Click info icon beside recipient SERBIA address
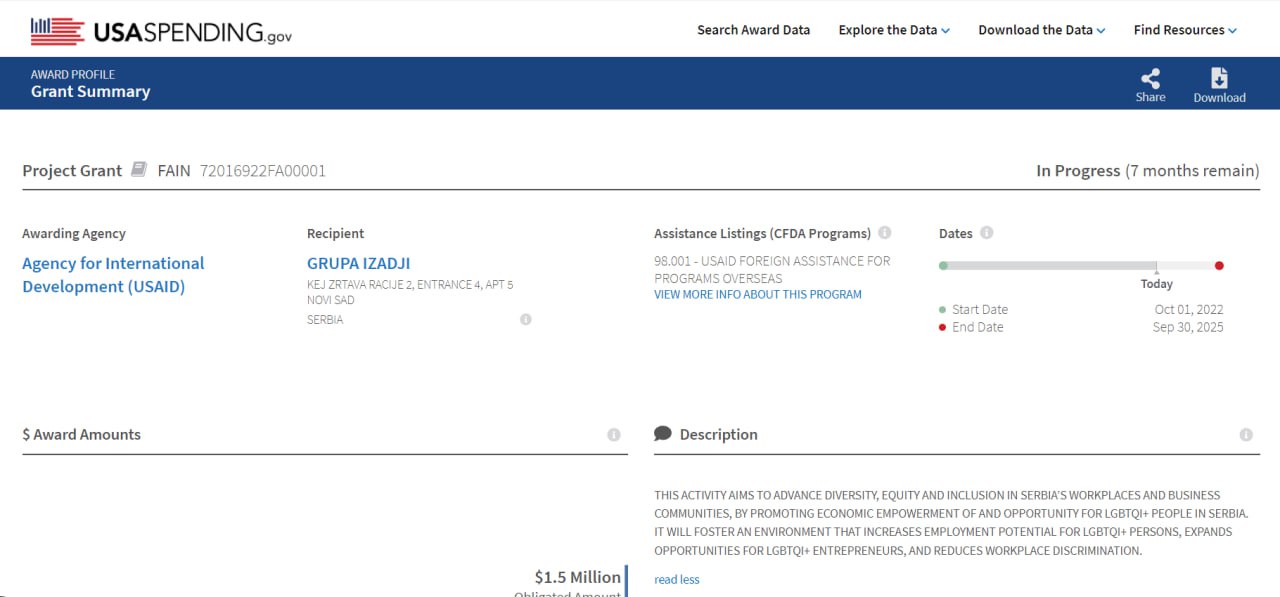Screen dimensions: 1280x597 (x=525, y=320)
